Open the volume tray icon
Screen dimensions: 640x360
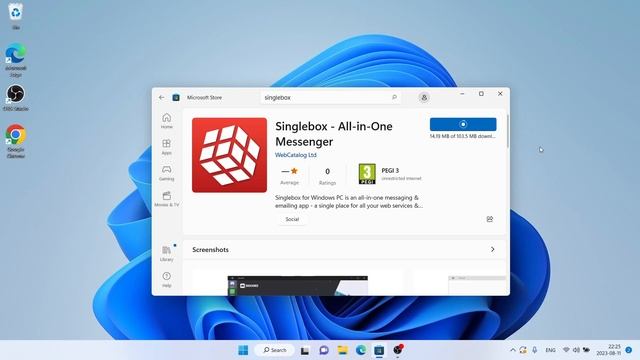[576, 350]
